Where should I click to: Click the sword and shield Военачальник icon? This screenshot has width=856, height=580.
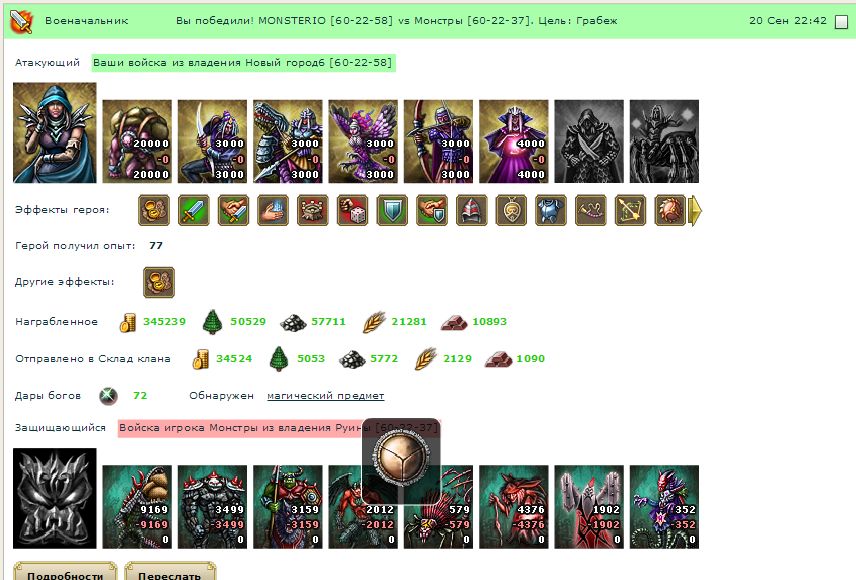click(21, 21)
